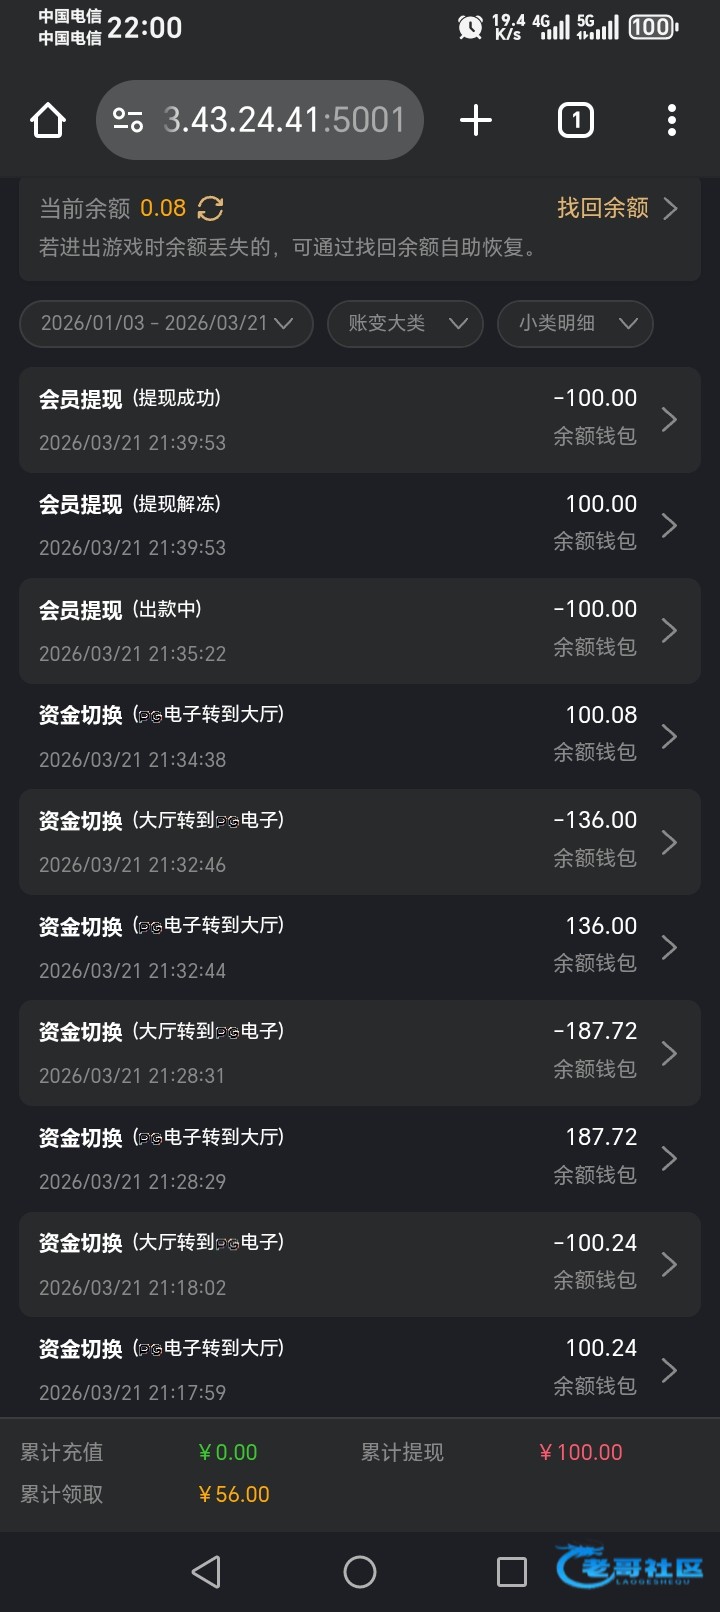Open a new browser tab

click(x=476, y=121)
